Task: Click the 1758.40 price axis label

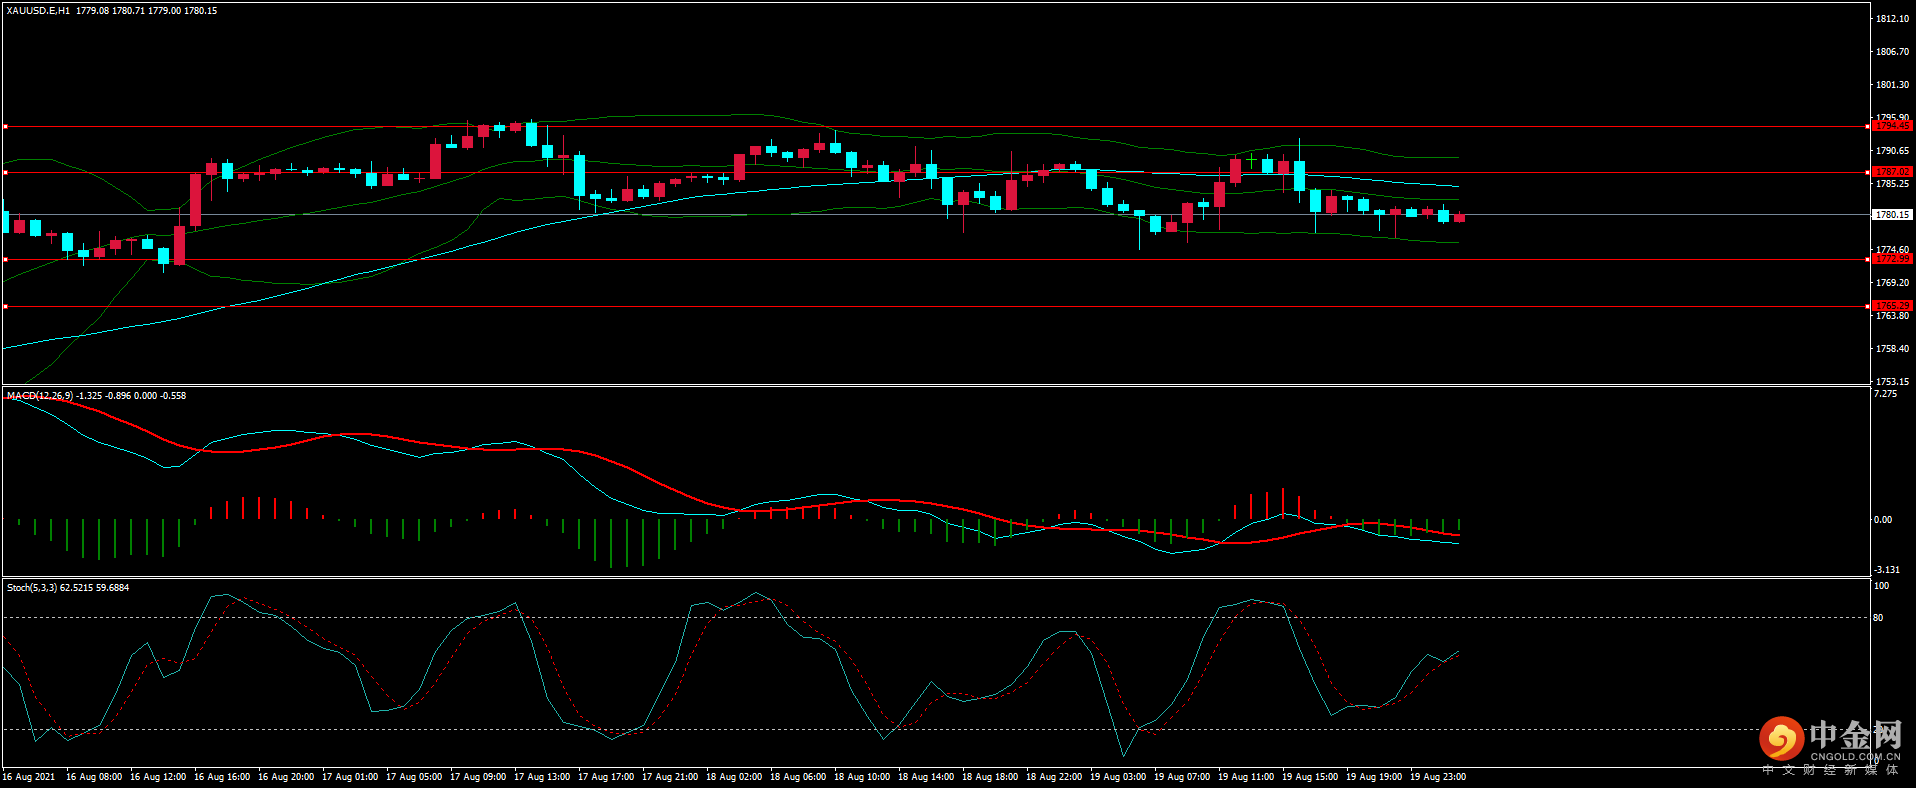Action: point(1892,349)
